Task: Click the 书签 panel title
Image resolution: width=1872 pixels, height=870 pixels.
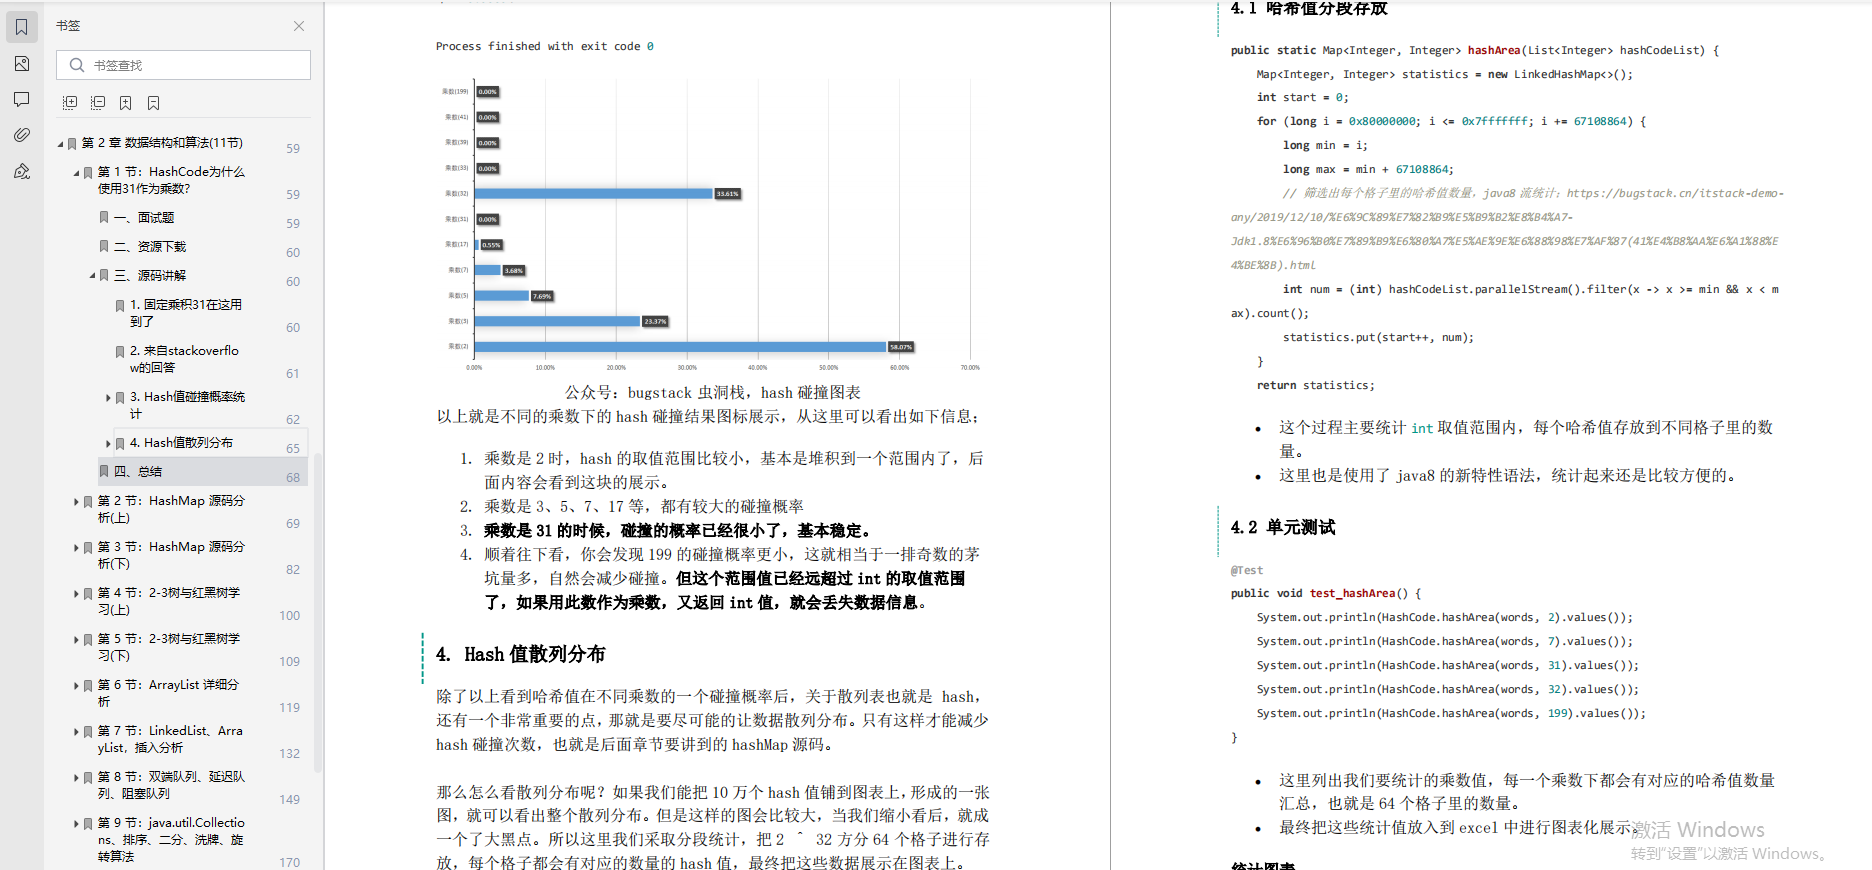Action: coord(68,26)
